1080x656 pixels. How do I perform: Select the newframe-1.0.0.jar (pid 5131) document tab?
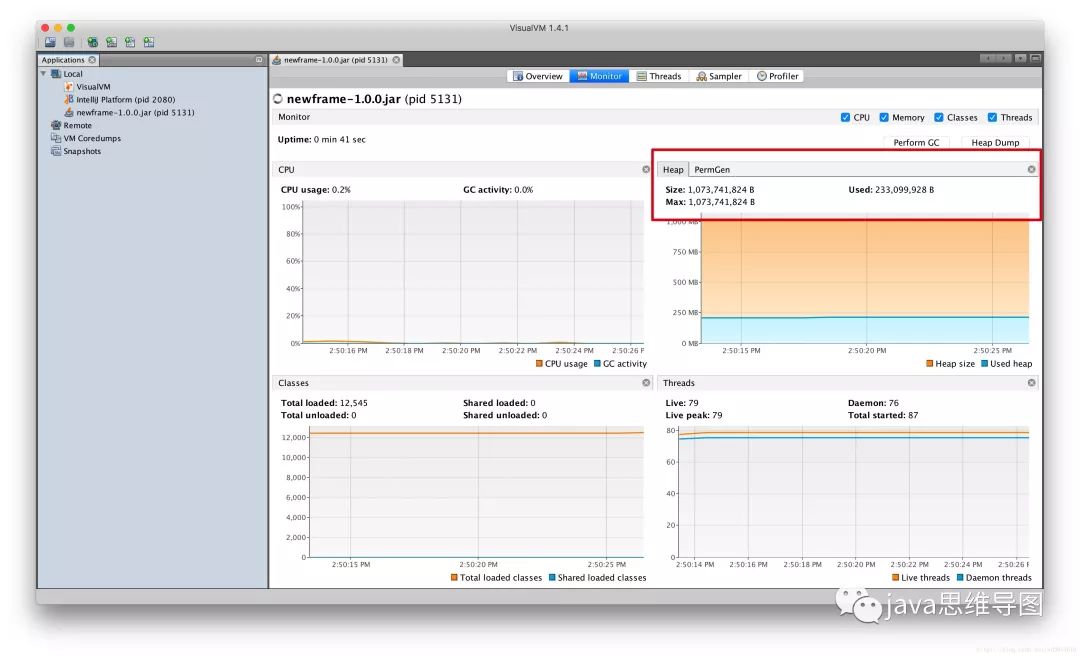click(335, 60)
